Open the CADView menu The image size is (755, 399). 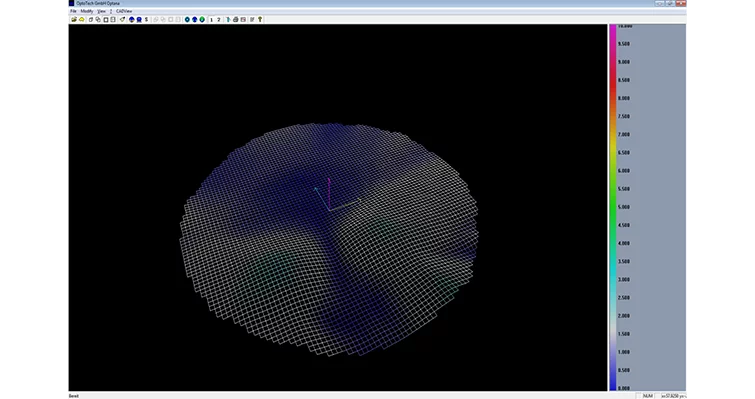pyautogui.click(x=124, y=11)
